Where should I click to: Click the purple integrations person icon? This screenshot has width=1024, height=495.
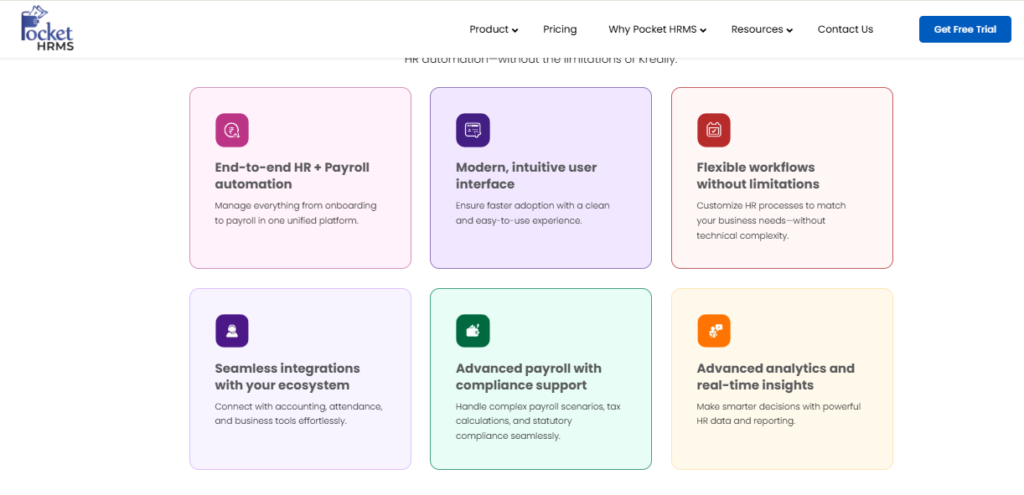pos(232,331)
